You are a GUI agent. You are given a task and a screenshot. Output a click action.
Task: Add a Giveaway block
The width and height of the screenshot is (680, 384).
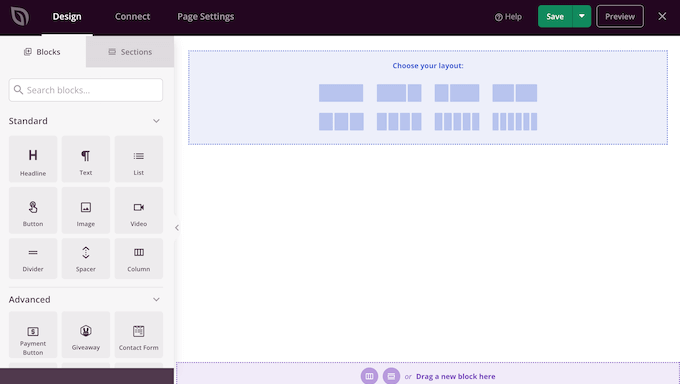pos(86,335)
